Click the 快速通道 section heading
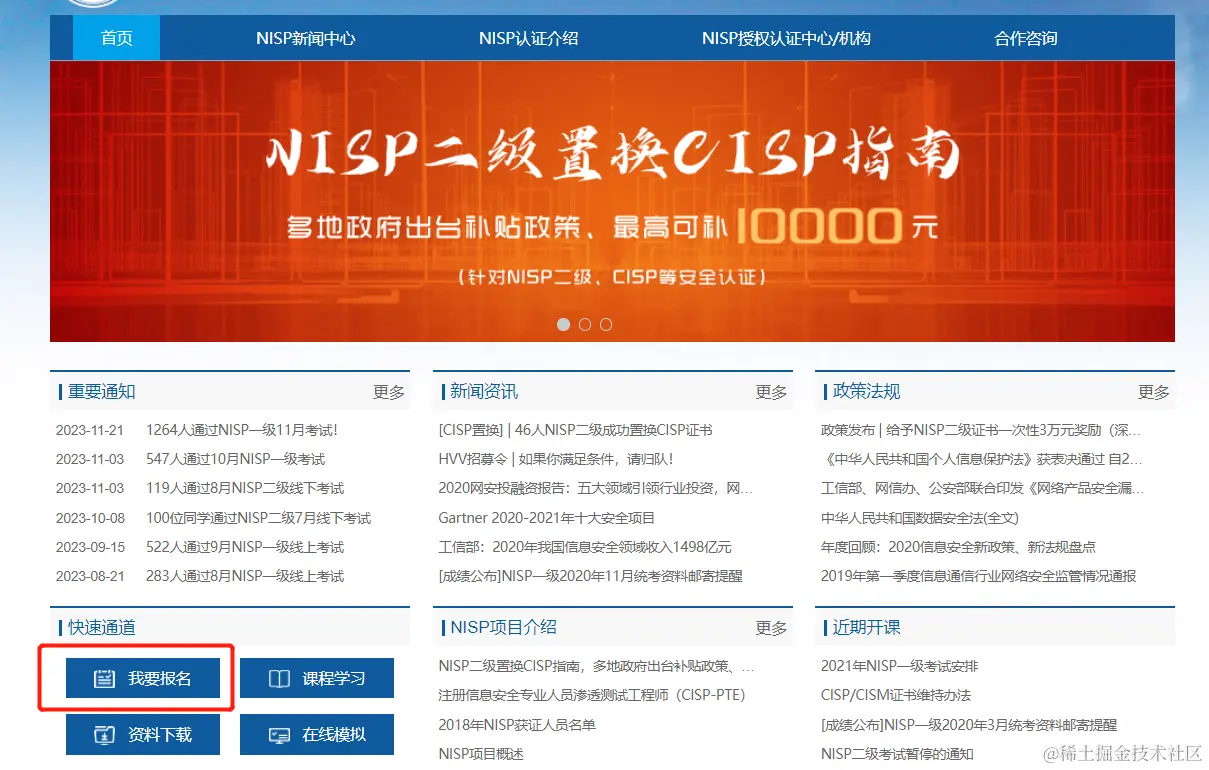The width and height of the screenshot is (1209, 770). (101, 627)
